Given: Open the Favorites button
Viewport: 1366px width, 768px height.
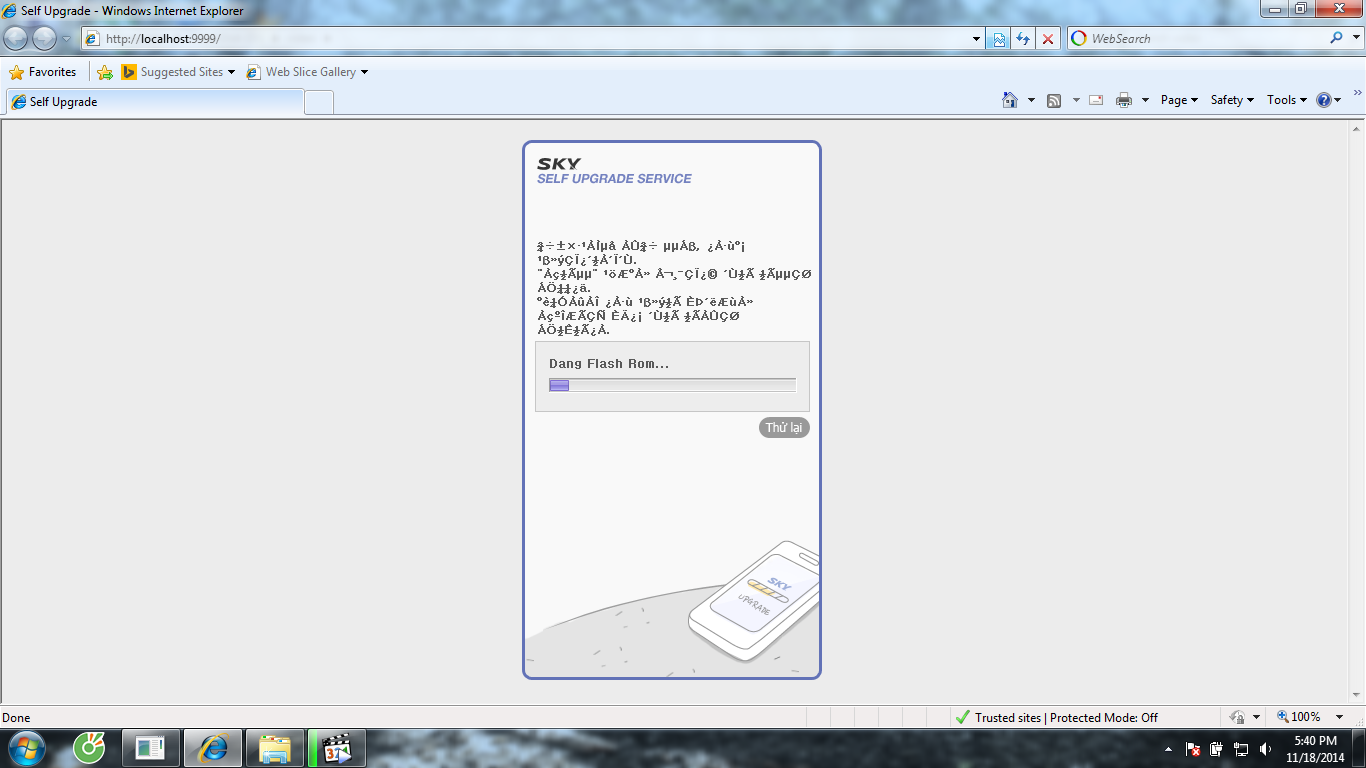Looking at the screenshot, I should click(x=43, y=72).
